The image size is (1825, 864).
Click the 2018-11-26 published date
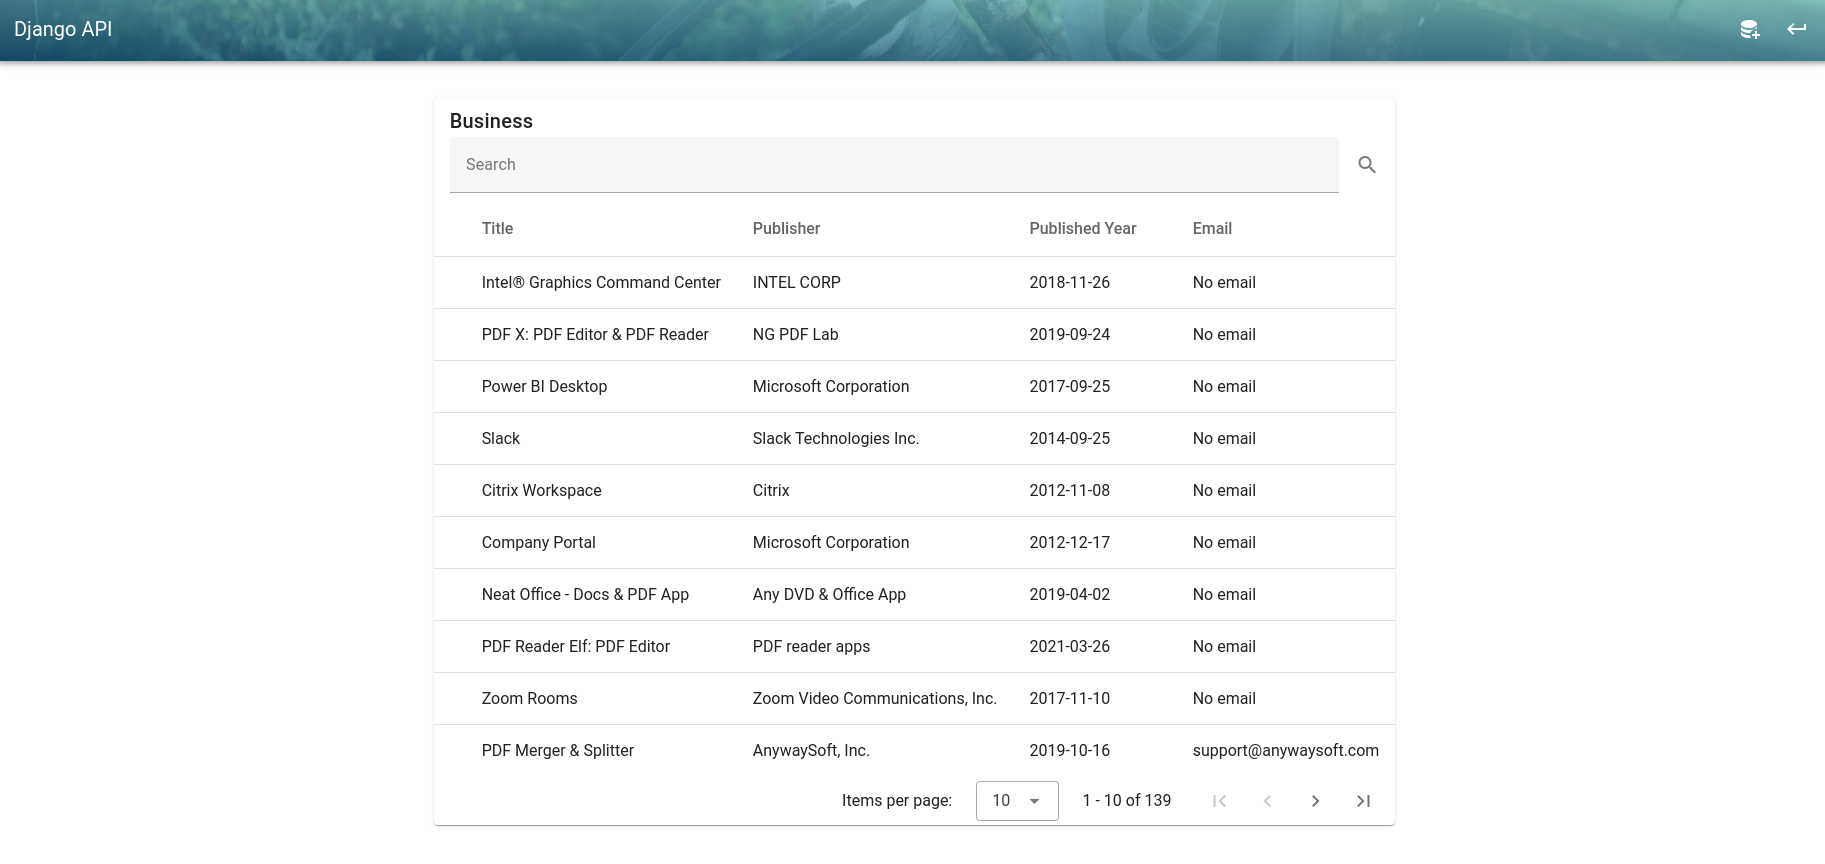click(x=1070, y=283)
